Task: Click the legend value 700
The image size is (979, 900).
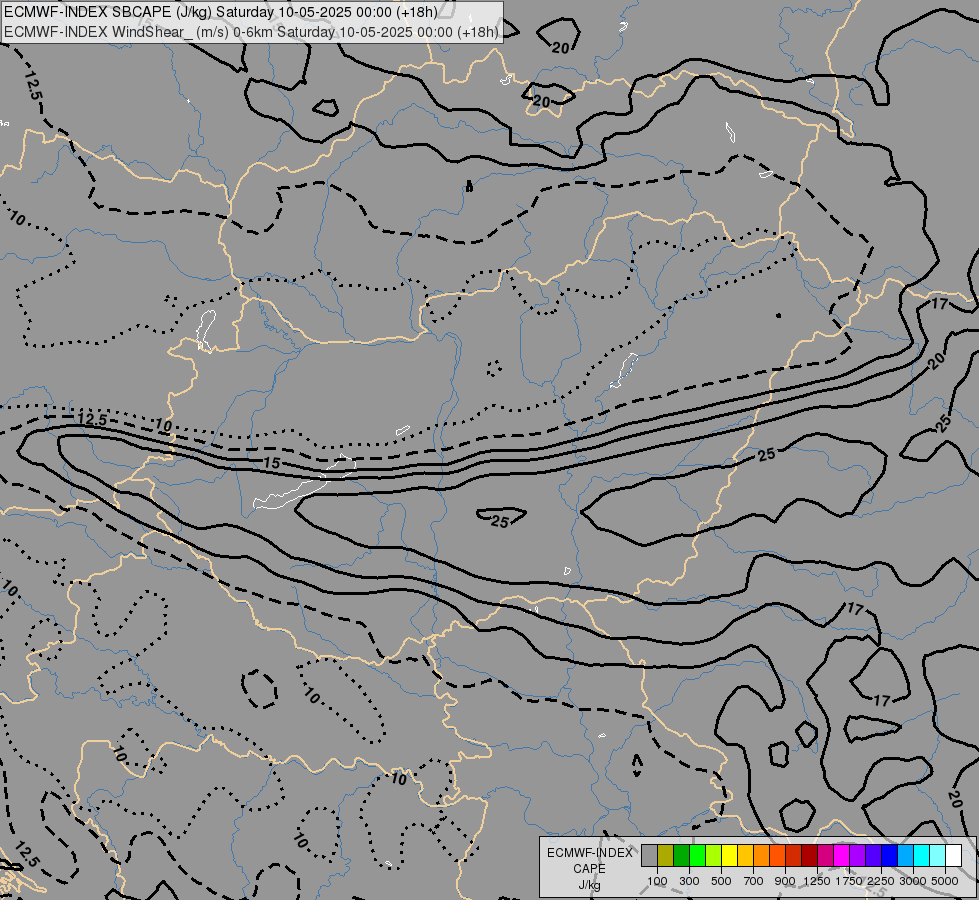Action: [754, 881]
